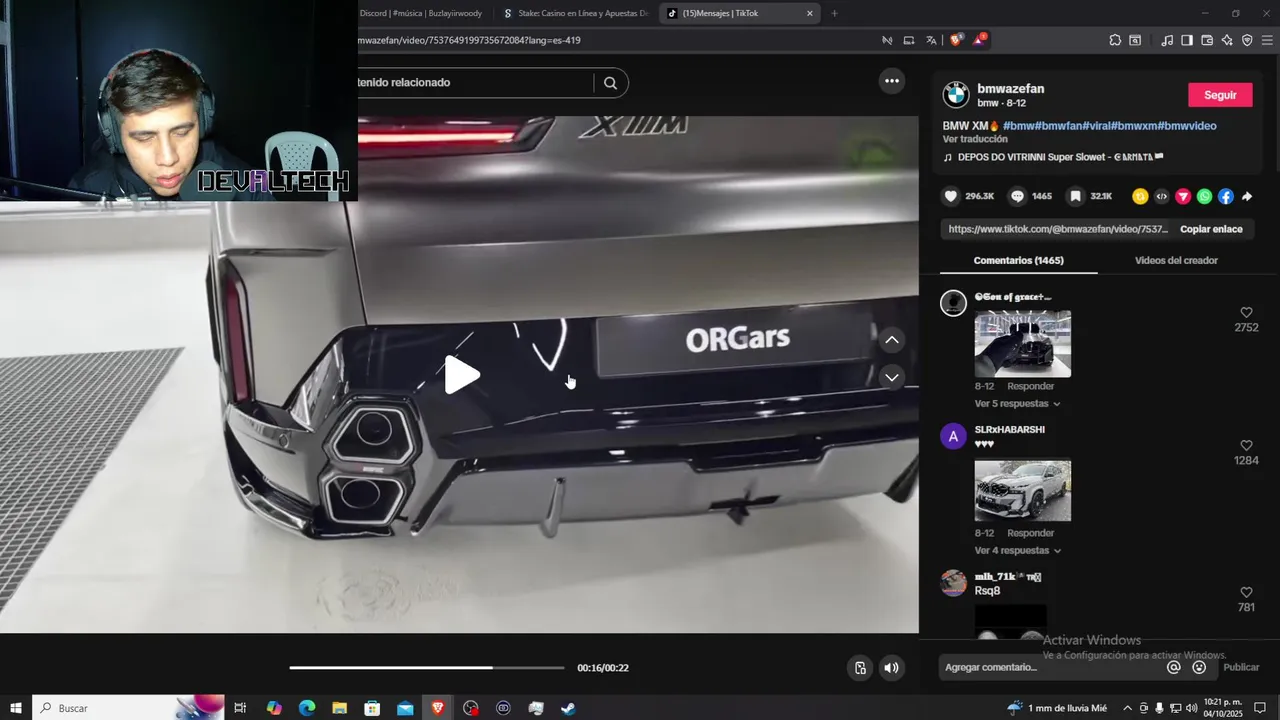Focus the related content search field
The height and width of the screenshot is (720, 1280).
click(x=475, y=83)
